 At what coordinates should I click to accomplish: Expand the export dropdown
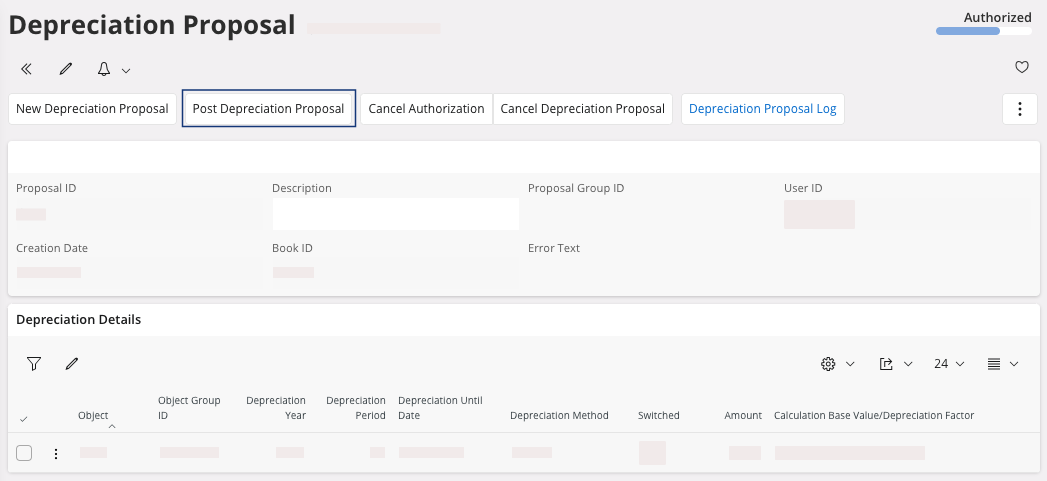point(894,364)
